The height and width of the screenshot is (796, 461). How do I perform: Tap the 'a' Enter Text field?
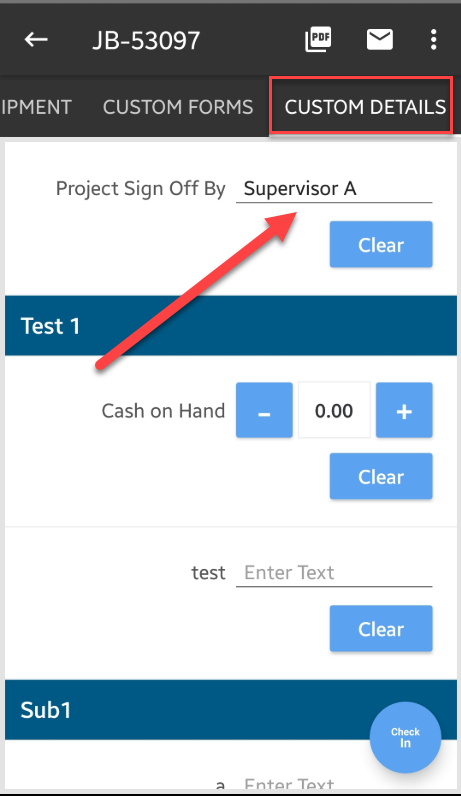click(334, 784)
